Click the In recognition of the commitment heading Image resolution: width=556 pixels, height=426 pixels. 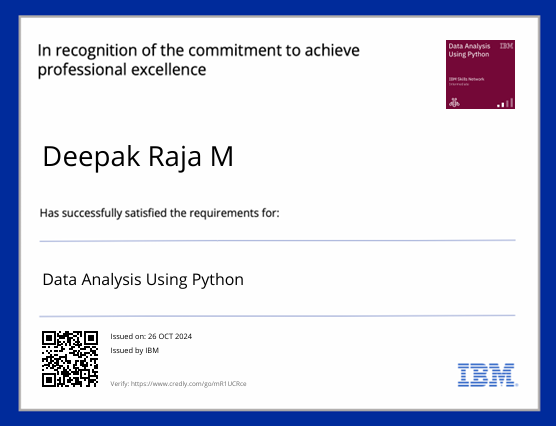(199, 60)
